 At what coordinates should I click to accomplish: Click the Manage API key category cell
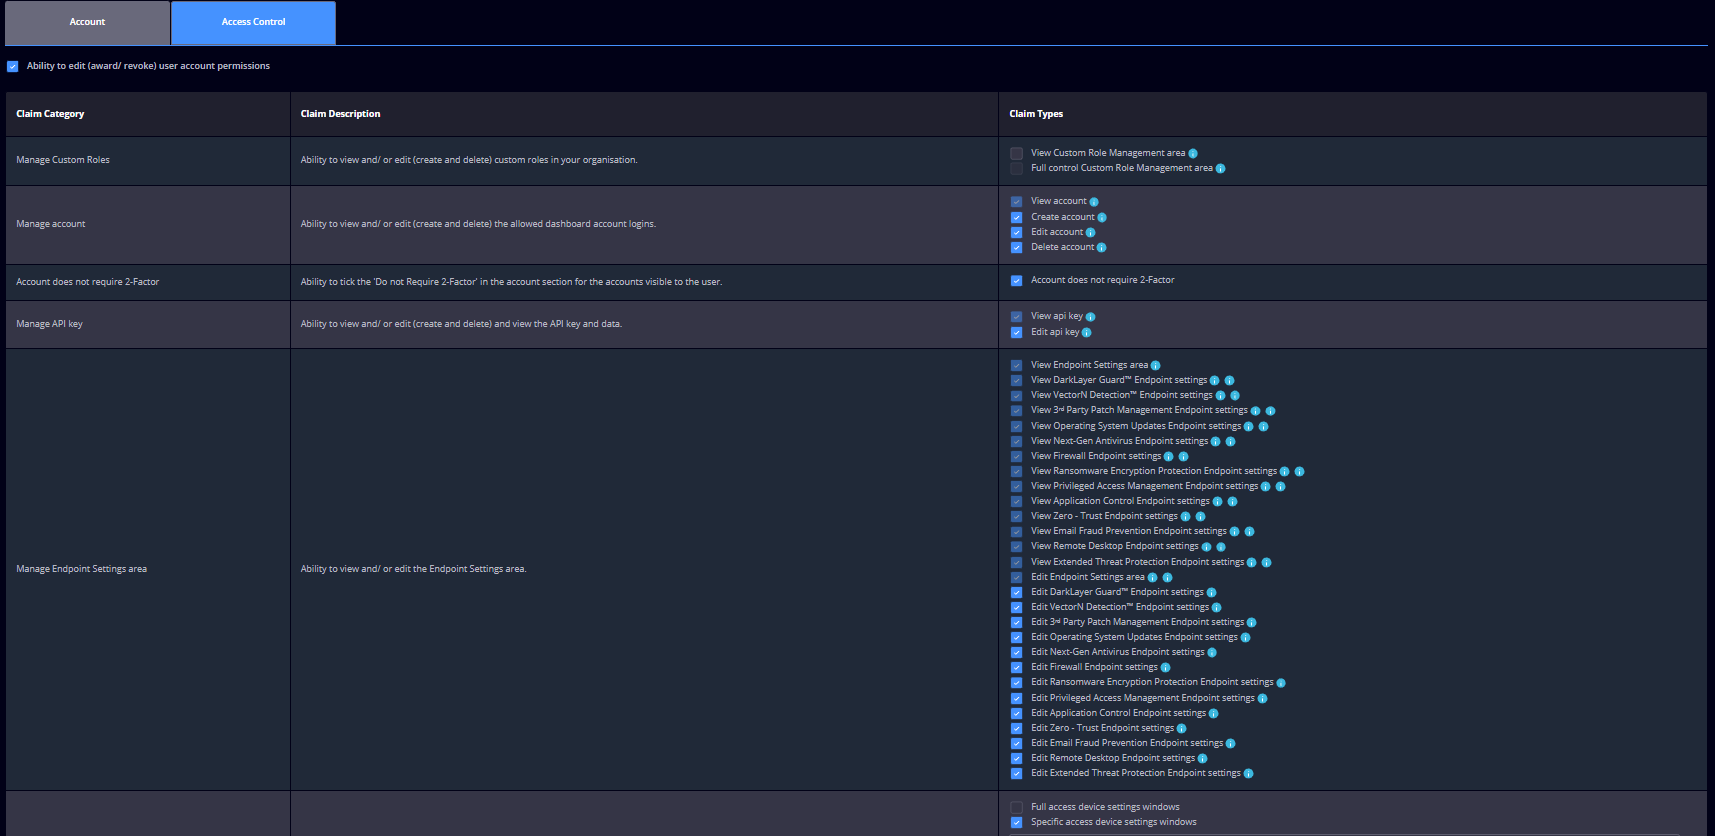[148, 325]
